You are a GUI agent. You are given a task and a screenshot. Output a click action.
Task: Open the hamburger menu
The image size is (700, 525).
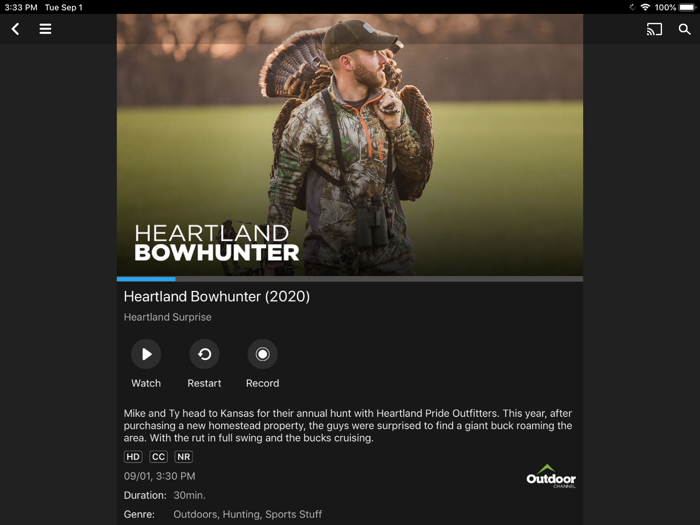(x=45, y=29)
